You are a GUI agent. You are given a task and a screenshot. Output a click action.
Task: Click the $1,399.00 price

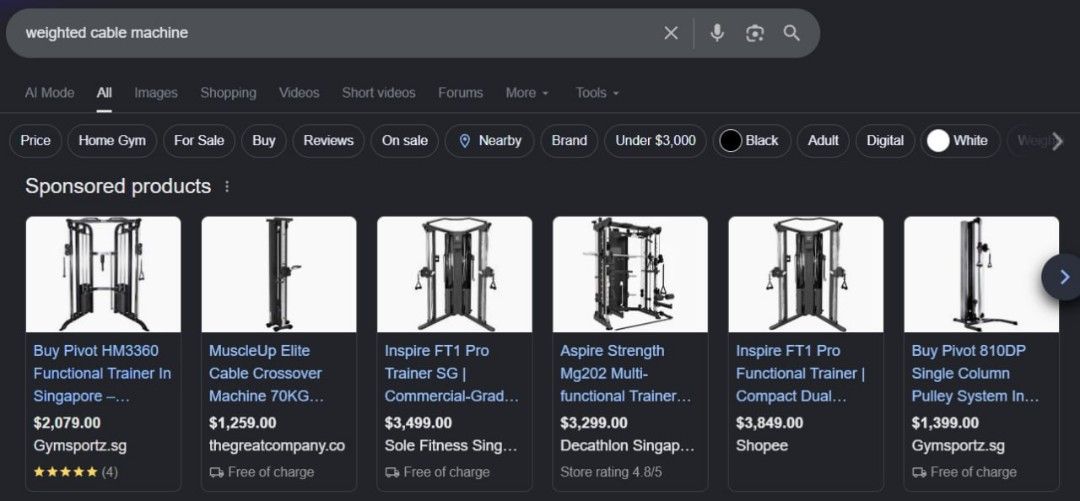(945, 423)
